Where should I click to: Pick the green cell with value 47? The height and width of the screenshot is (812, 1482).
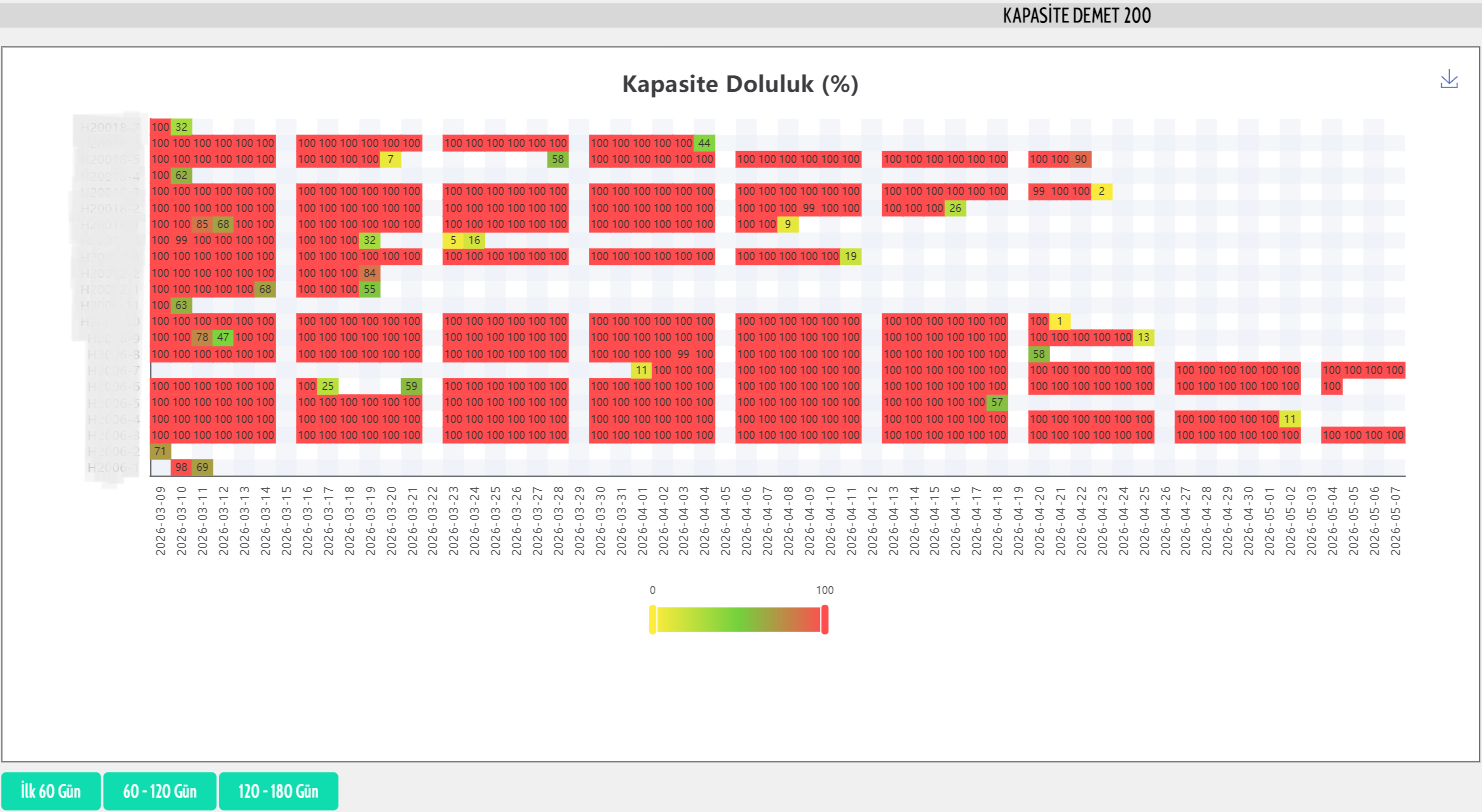[x=223, y=338]
